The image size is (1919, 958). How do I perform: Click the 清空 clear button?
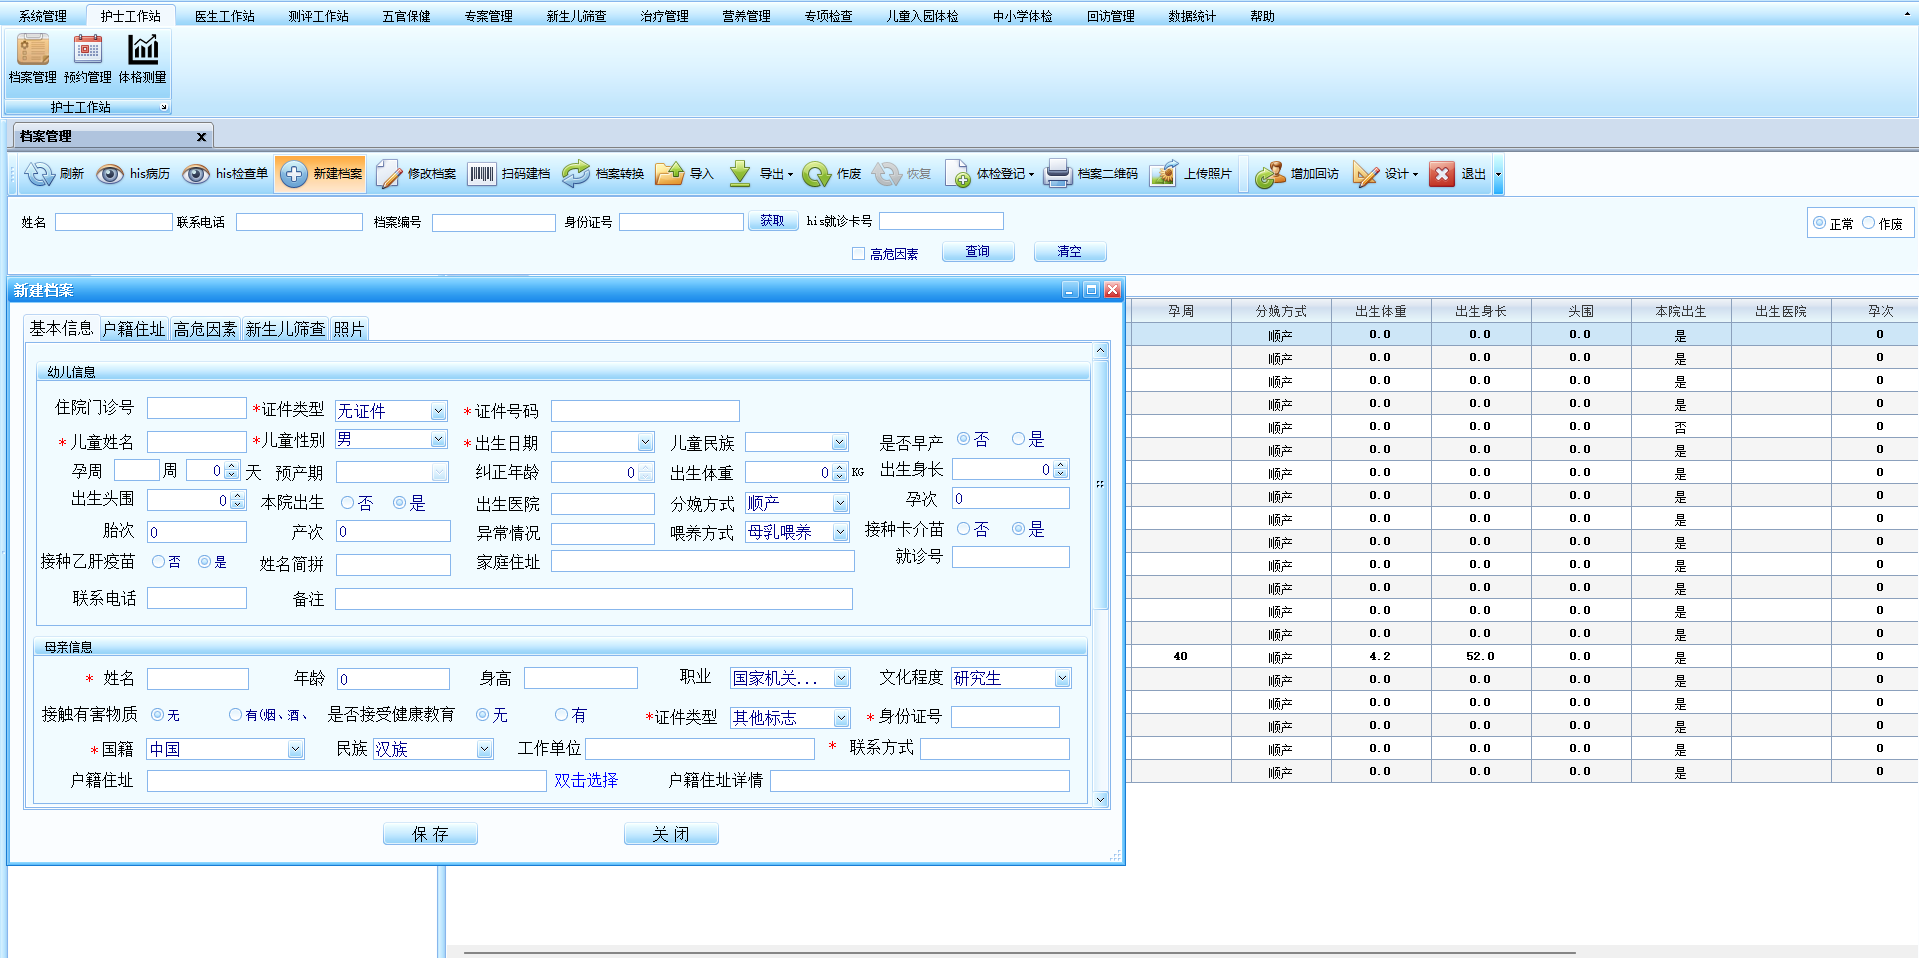point(1070,252)
